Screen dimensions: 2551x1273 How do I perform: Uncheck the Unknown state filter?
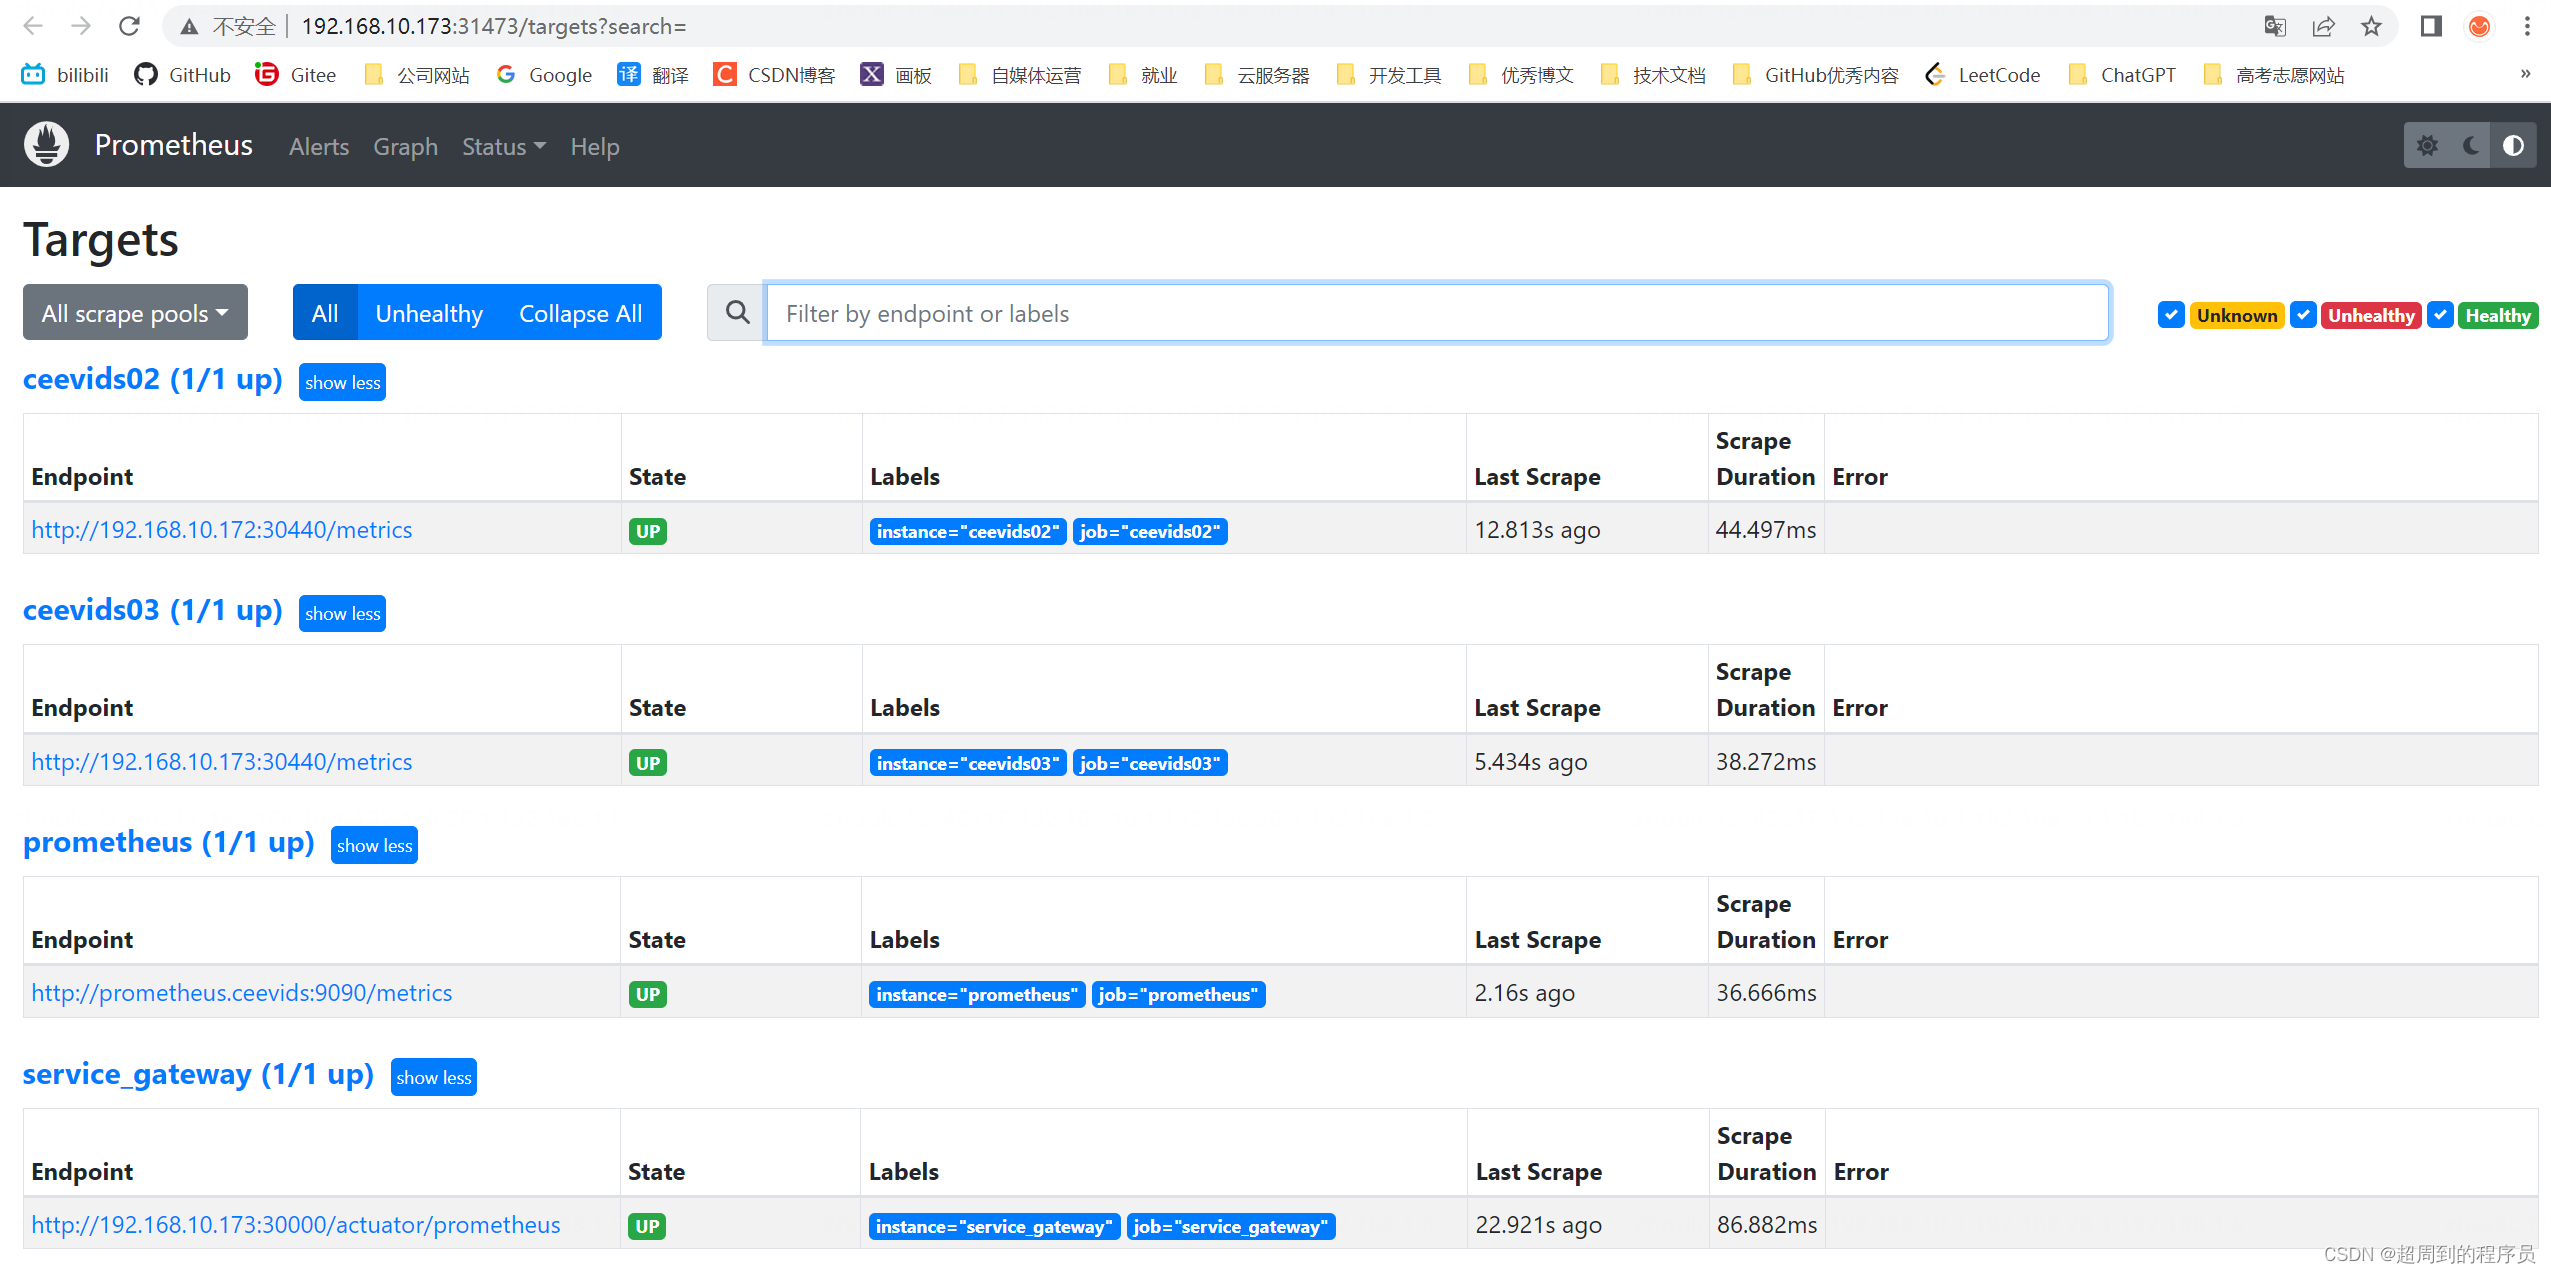click(x=2171, y=315)
